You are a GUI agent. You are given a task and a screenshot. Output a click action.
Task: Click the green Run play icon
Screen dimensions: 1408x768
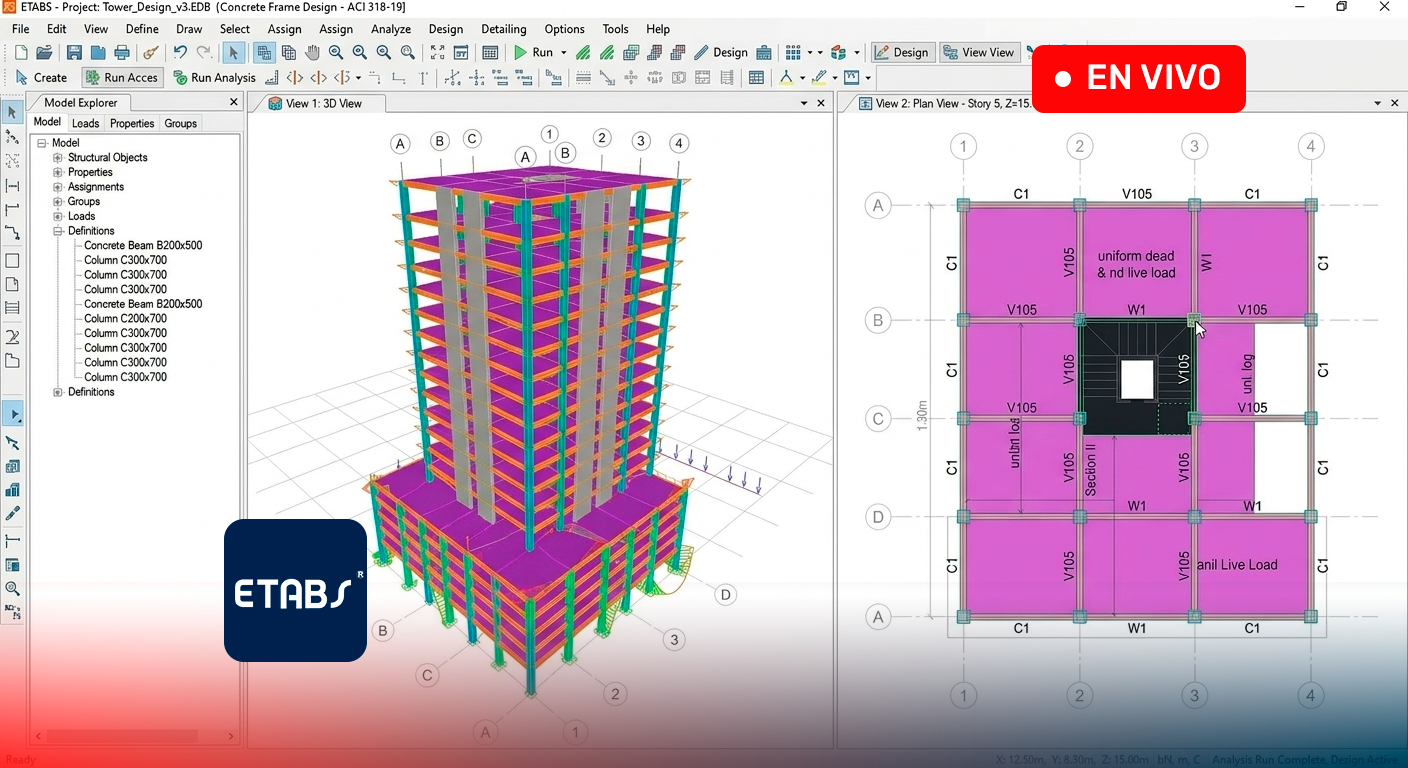pyautogui.click(x=521, y=53)
